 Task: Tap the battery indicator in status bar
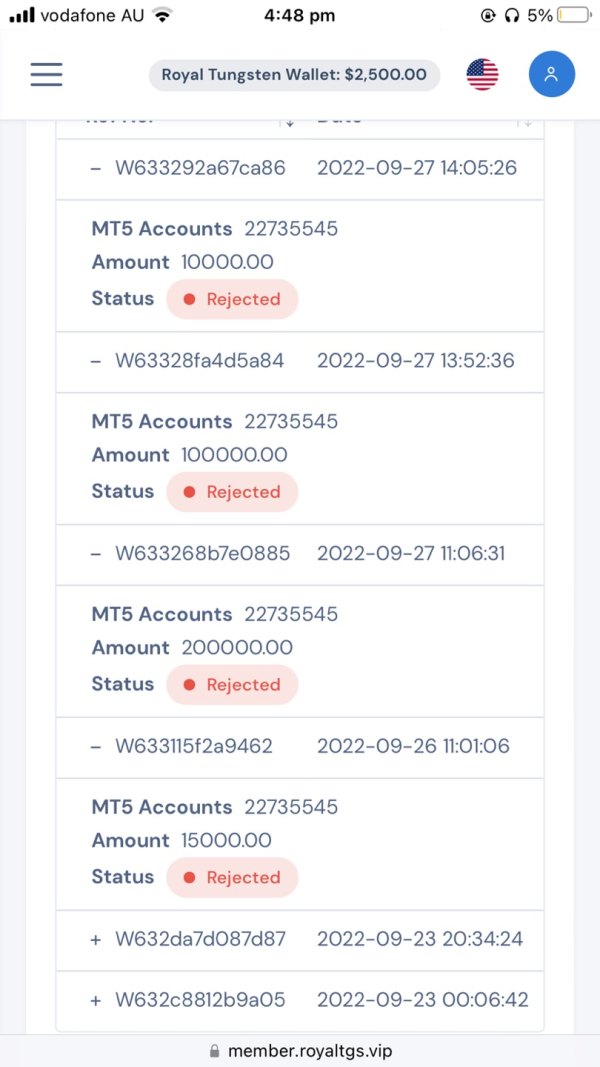(x=574, y=15)
